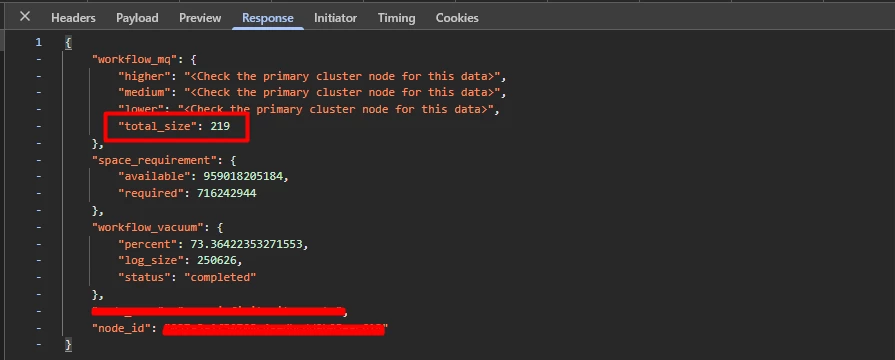Click the value 250626
This screenshot has width=895, height=360.
[x=217, y=261]
